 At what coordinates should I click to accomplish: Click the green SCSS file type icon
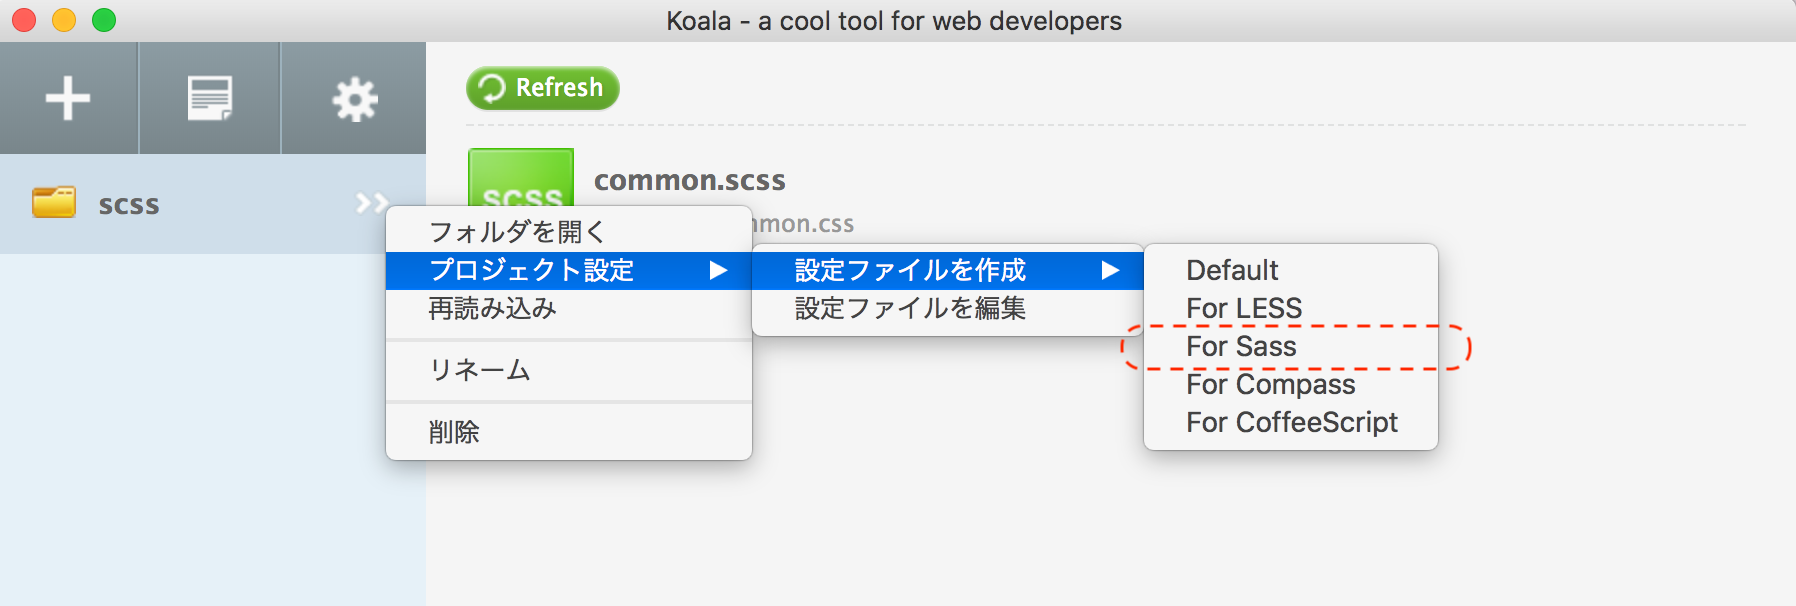(x=521, y=178)
